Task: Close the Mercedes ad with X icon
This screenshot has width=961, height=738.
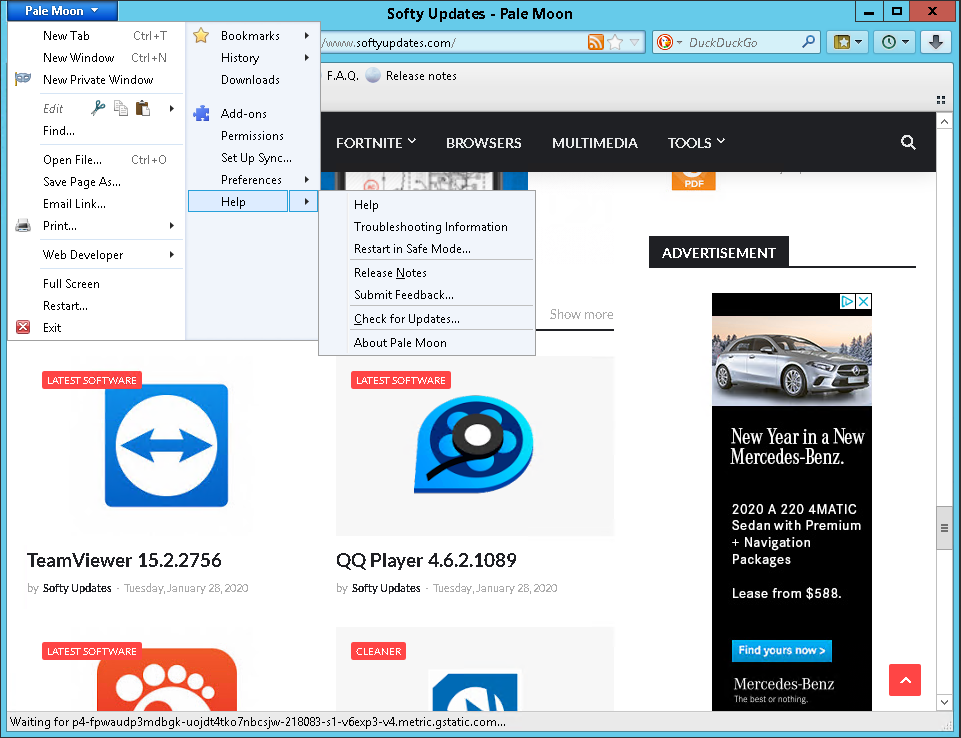Action: pyautogui.click(x=864, y=301)
